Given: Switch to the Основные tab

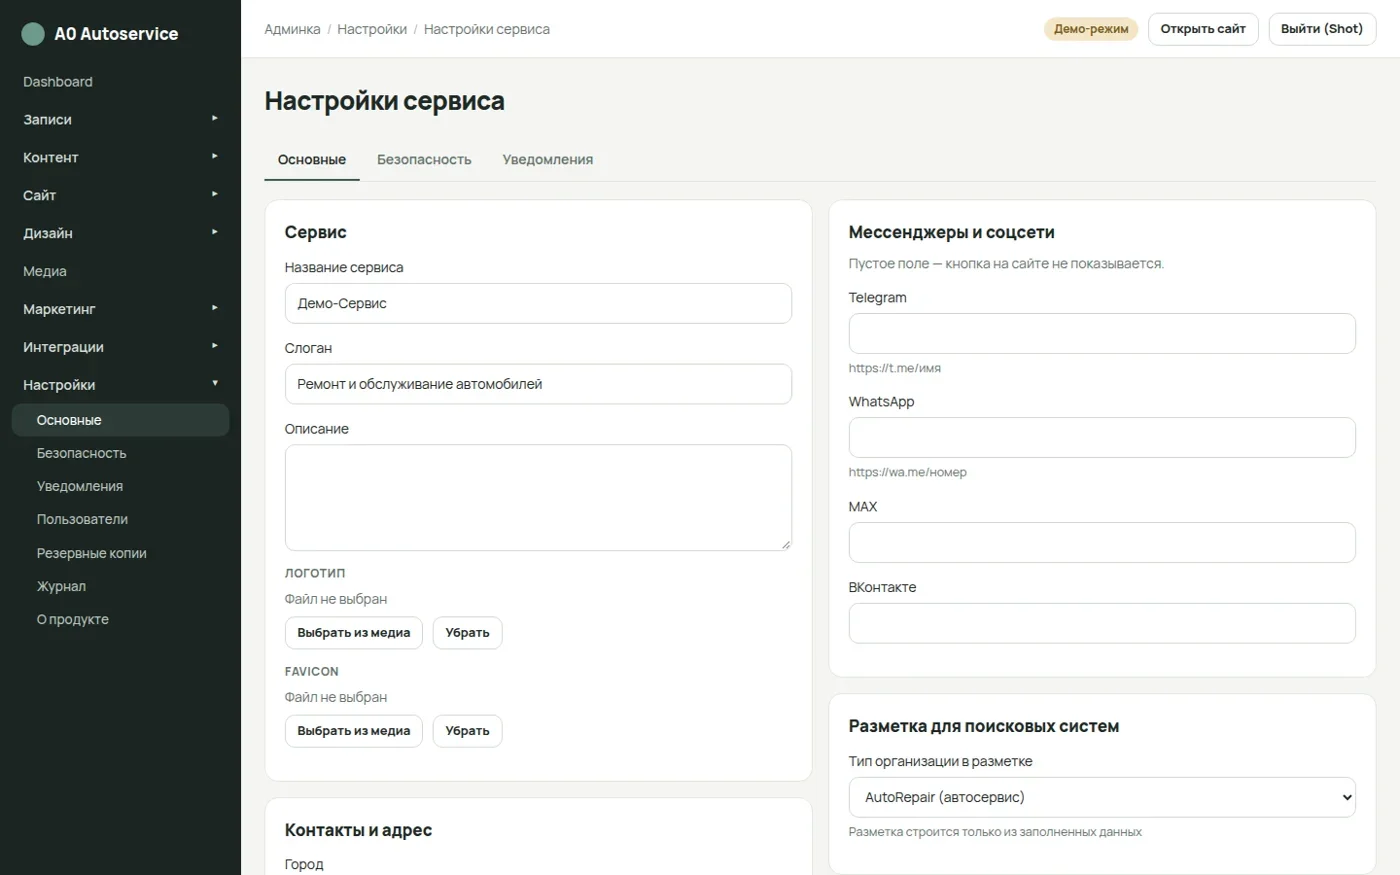Looking at the screenshot, I should click(312, 160).
